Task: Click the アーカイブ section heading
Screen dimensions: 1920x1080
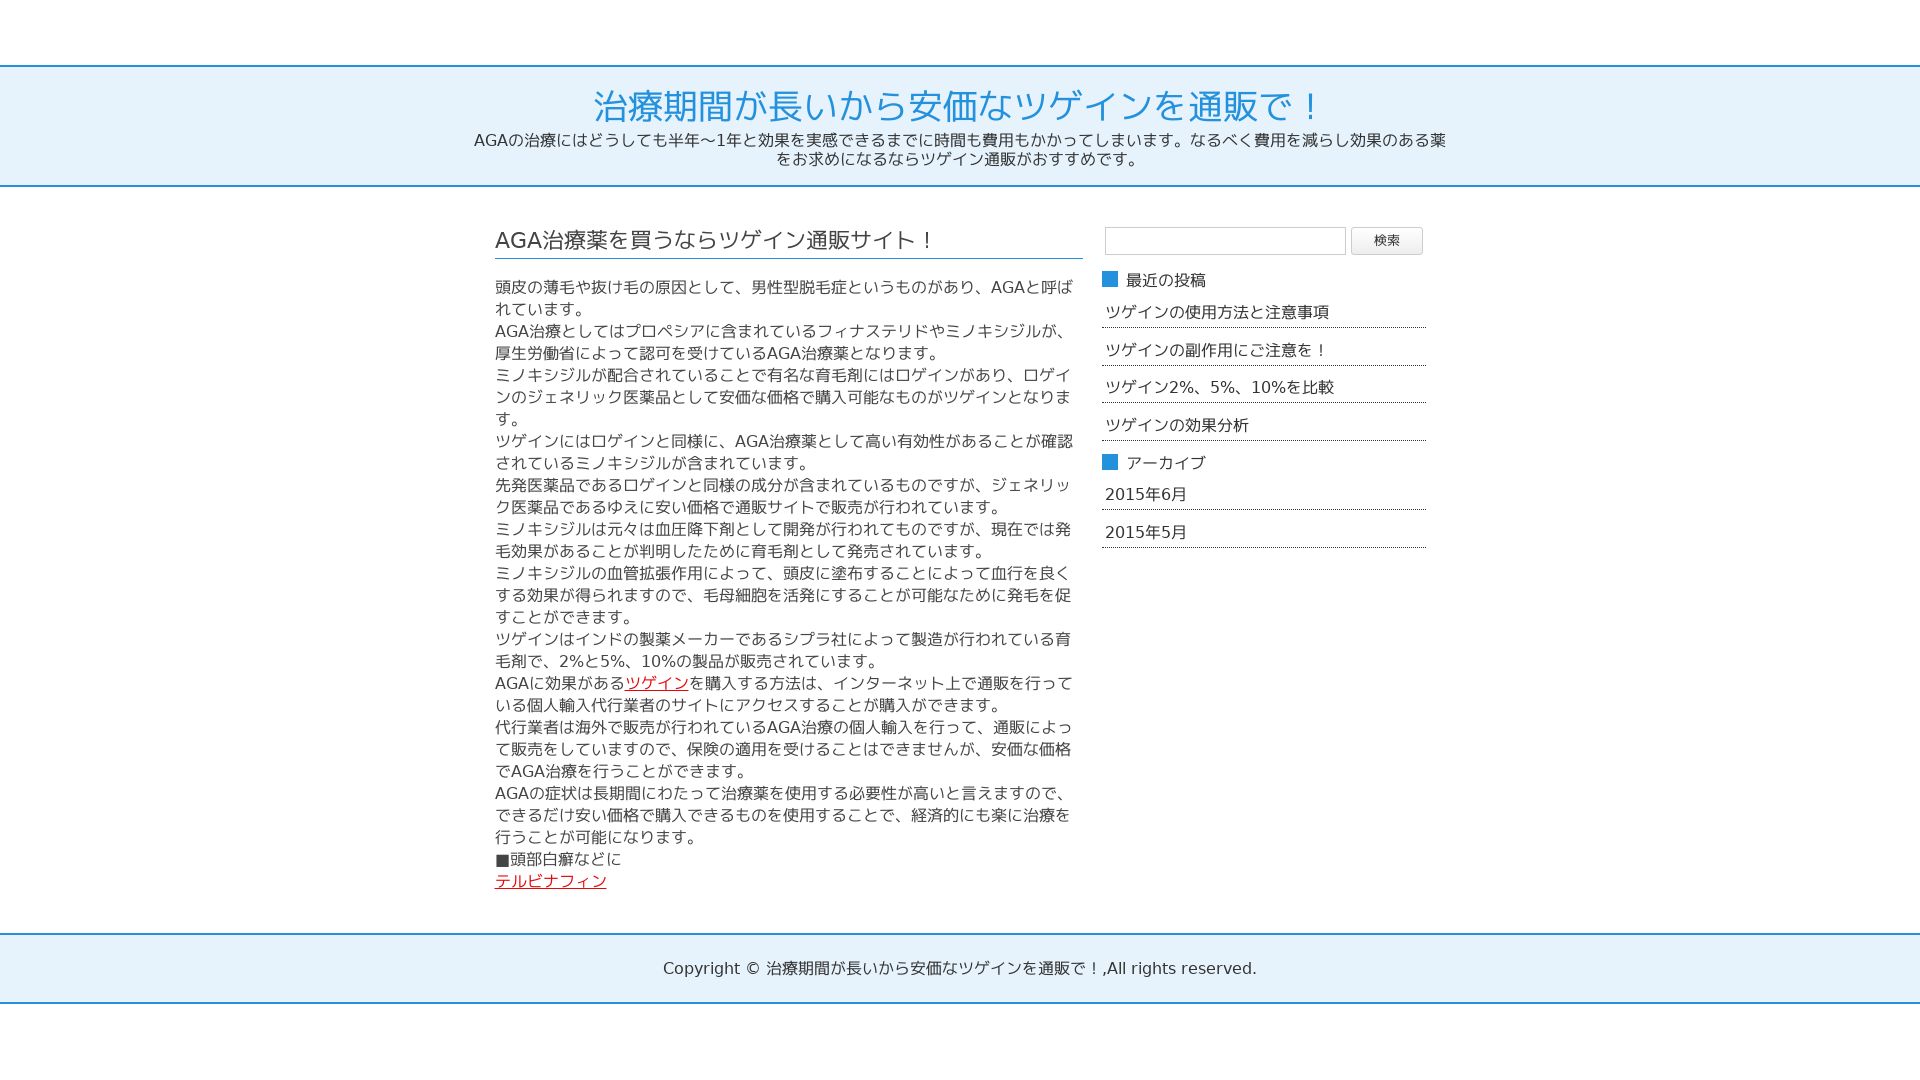Action: pyautogui.click(x=1165, y=463)
